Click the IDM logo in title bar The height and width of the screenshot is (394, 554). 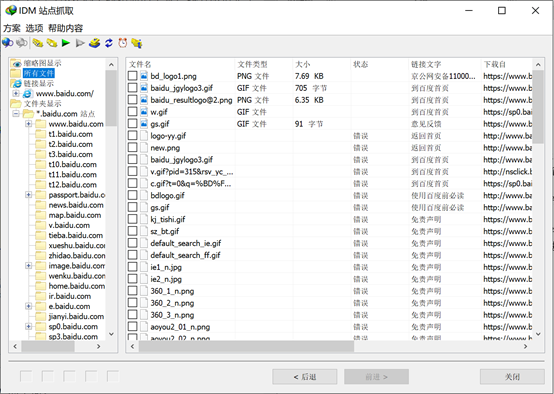11,10
